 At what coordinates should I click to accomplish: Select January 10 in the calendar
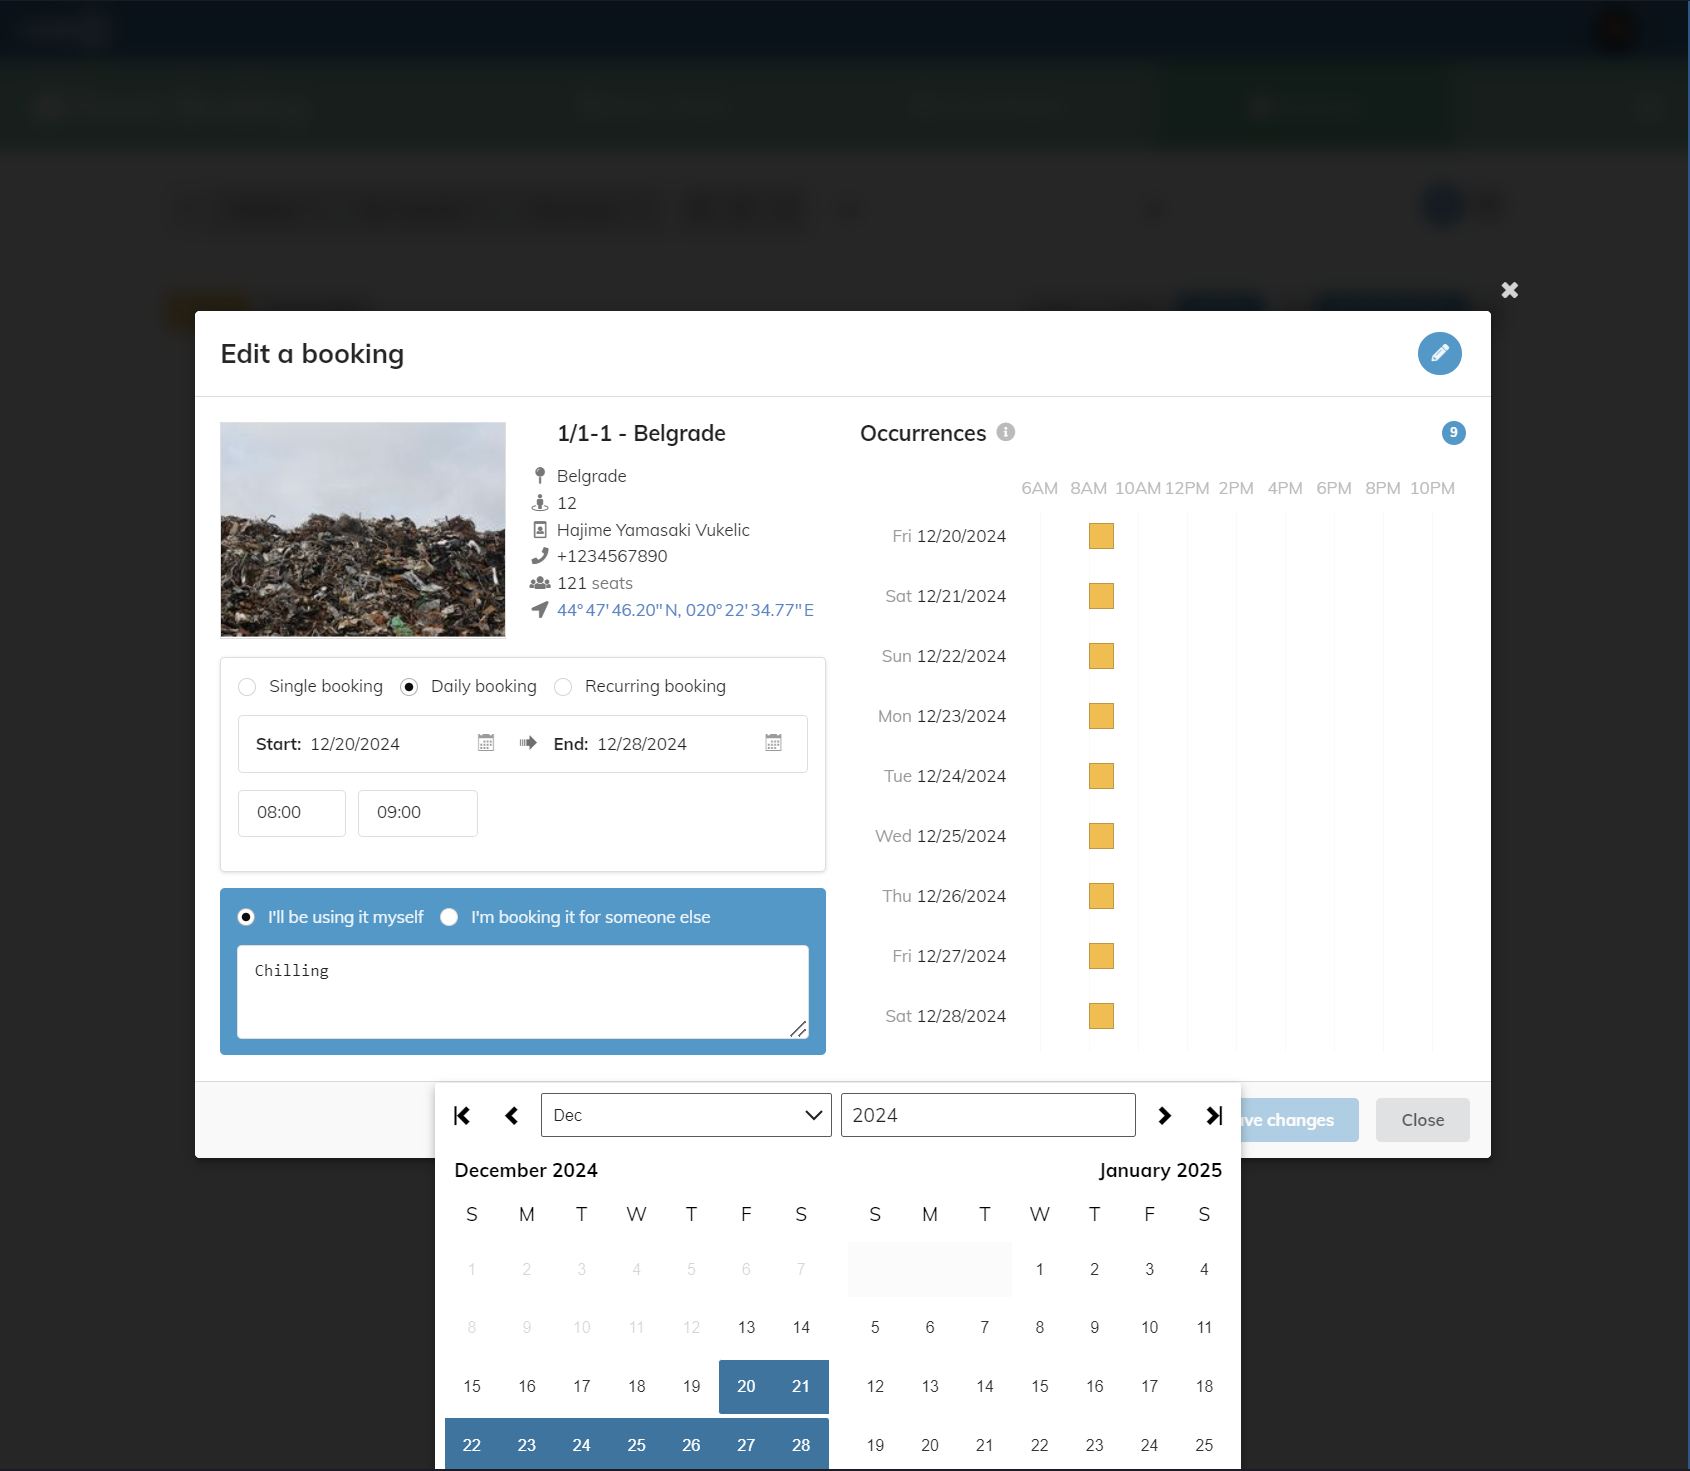[1149, 1327]
